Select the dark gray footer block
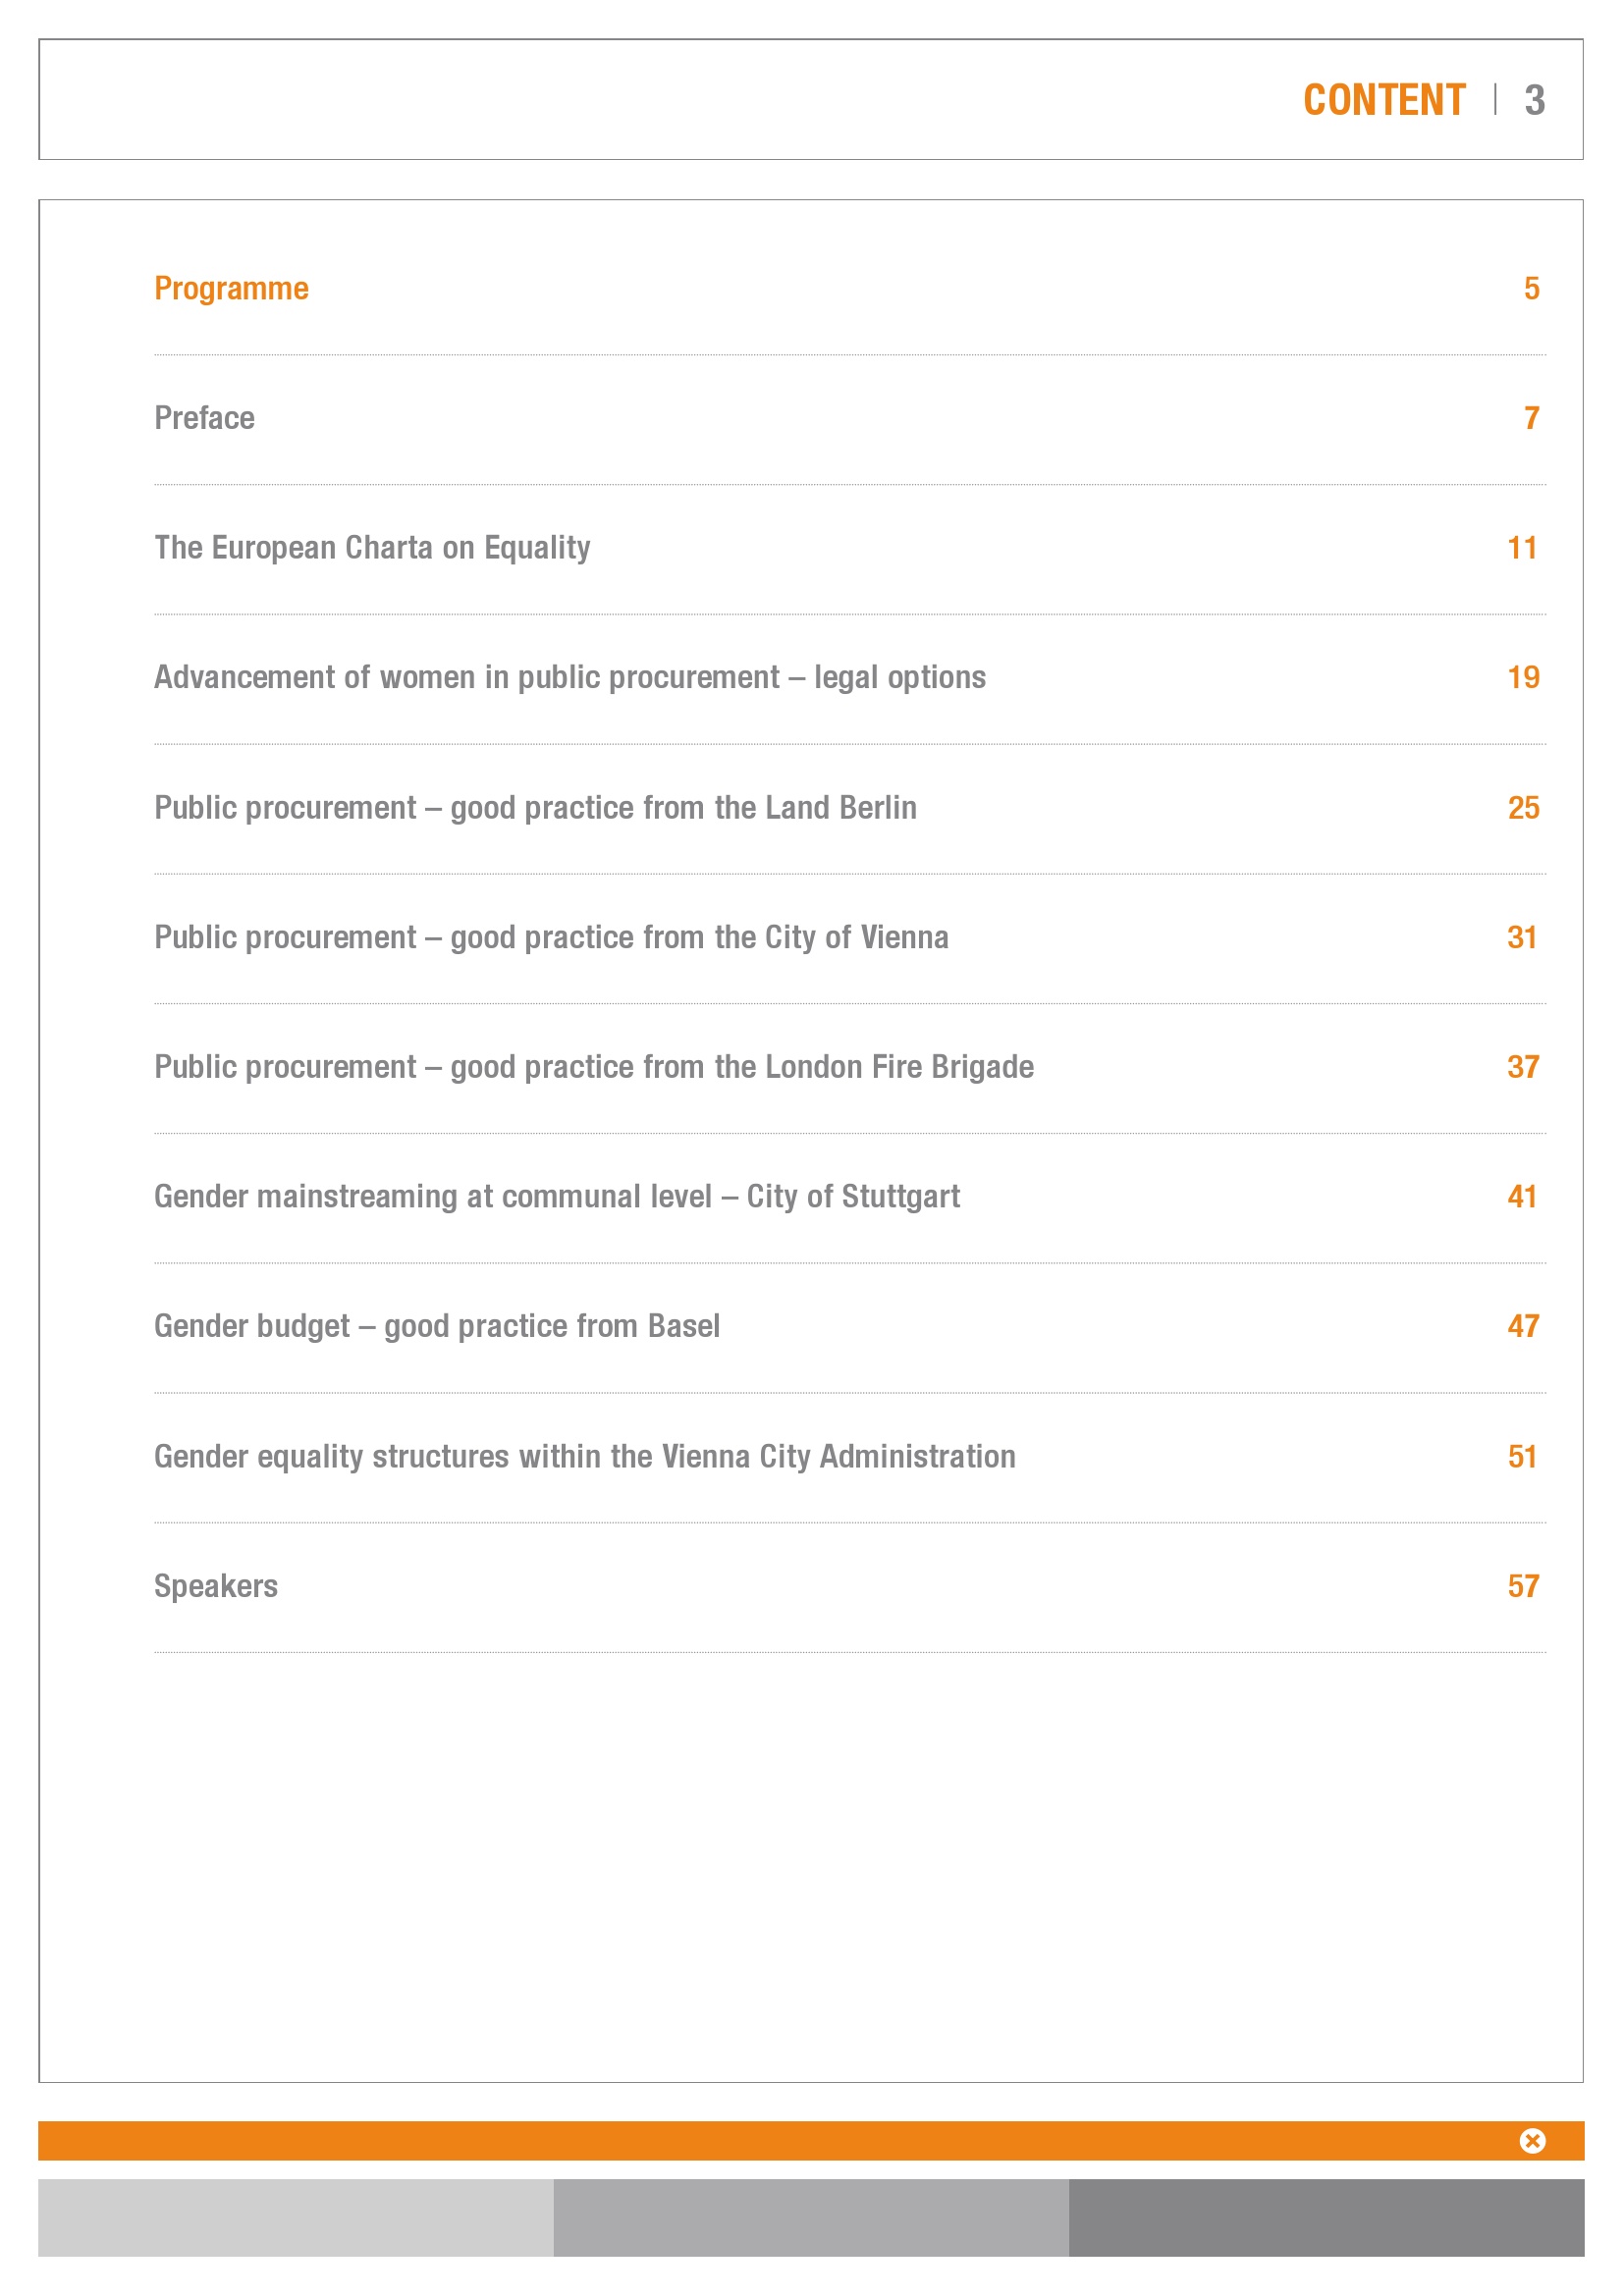 pyautogui.click(x=1327, y=2217)
